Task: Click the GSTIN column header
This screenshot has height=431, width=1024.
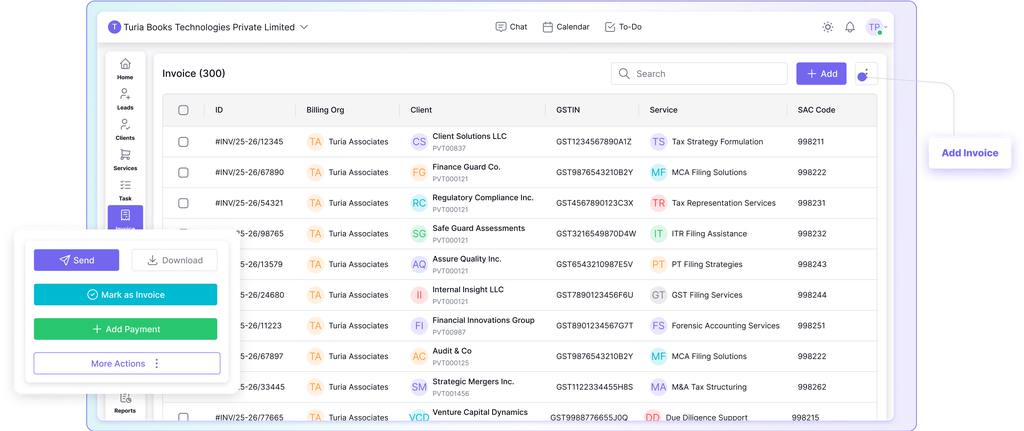Action: tap(568, 110)
